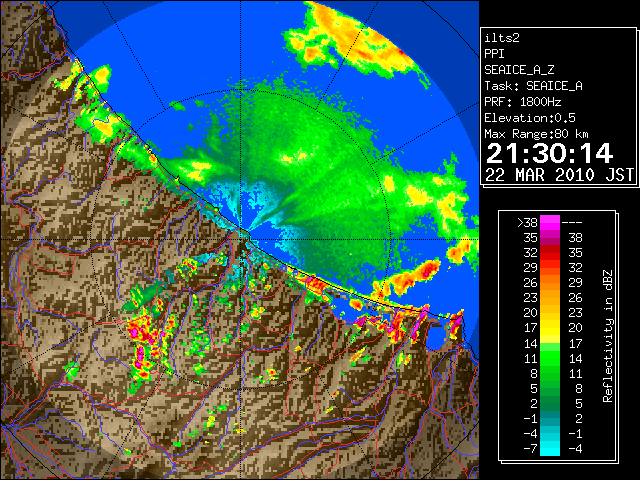Screen dimensions: 640x480
Task: Click the date 22 MAR 2010 JST
Action: coord(559,175)
